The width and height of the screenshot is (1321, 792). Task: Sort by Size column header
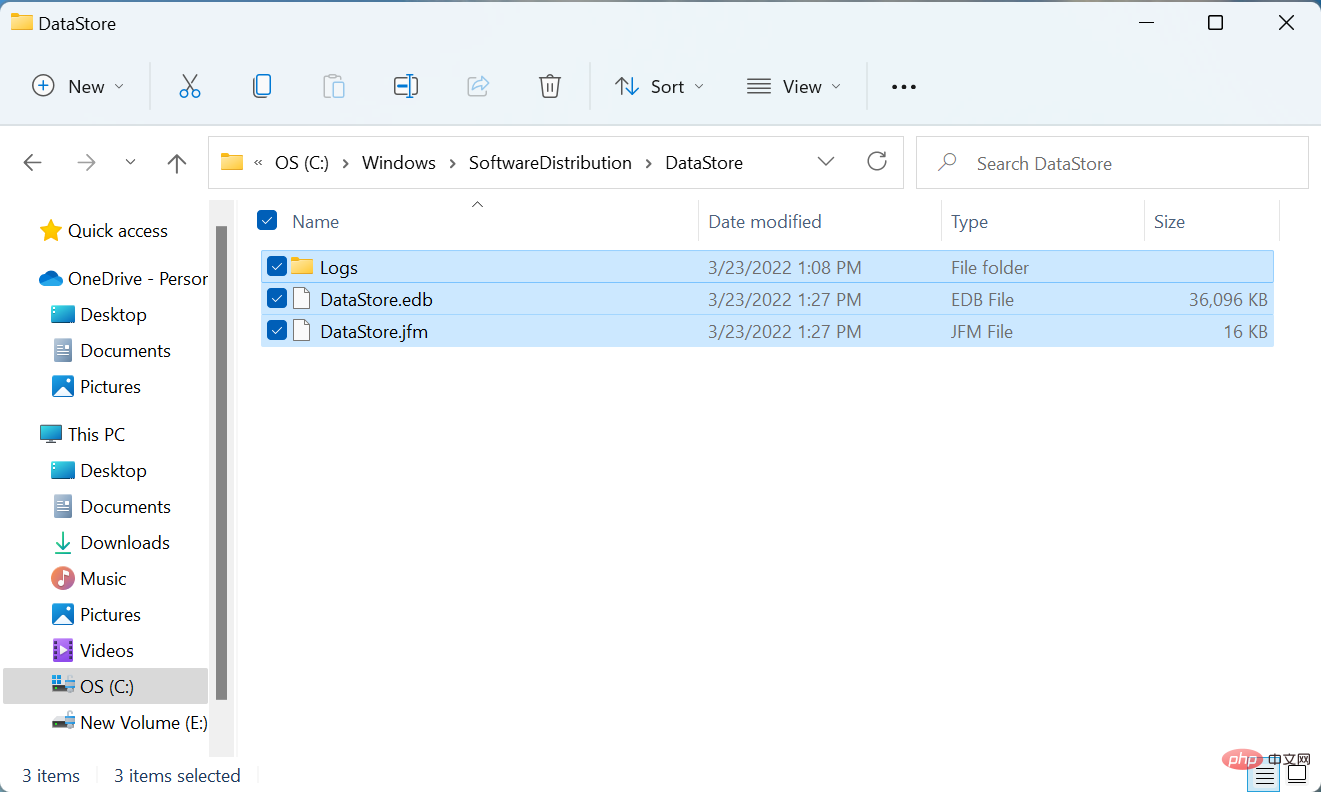(1212, 221)
